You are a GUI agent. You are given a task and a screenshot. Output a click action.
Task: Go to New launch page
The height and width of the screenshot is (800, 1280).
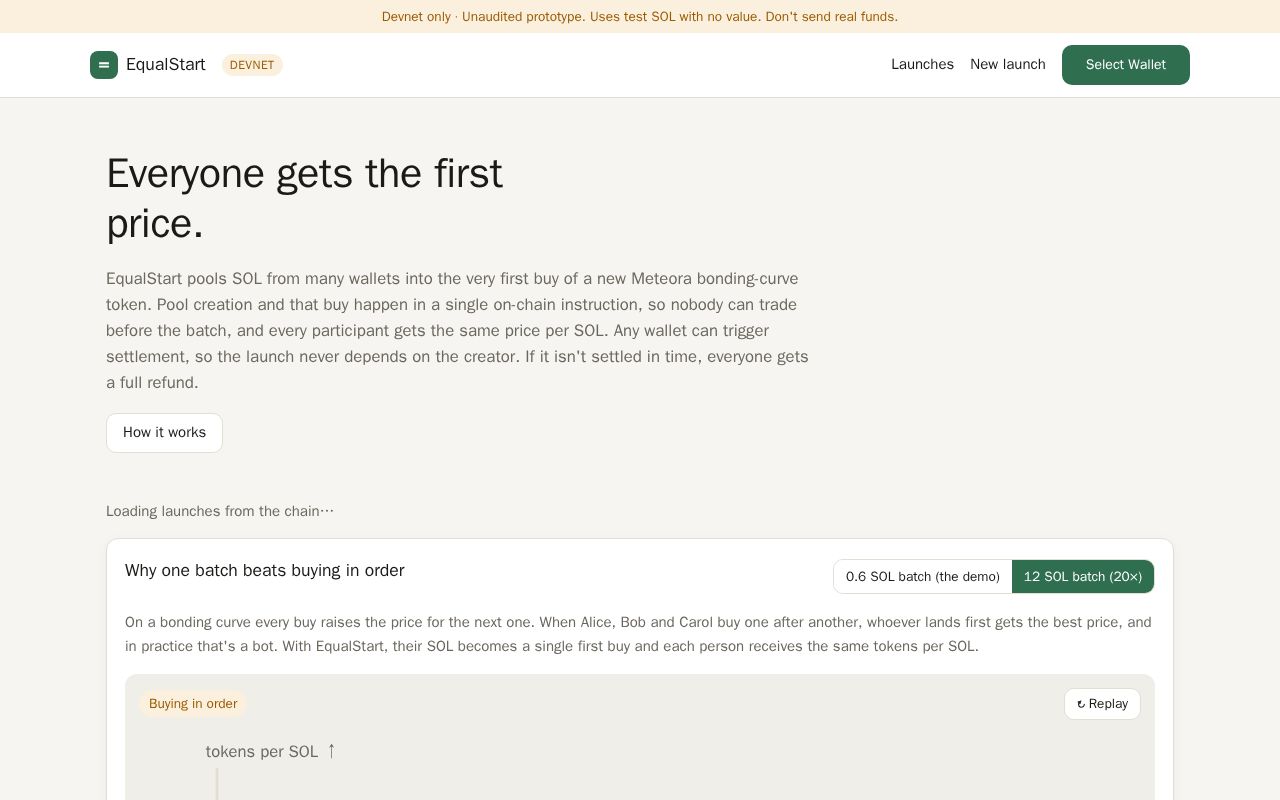[x=1008, y=65]
